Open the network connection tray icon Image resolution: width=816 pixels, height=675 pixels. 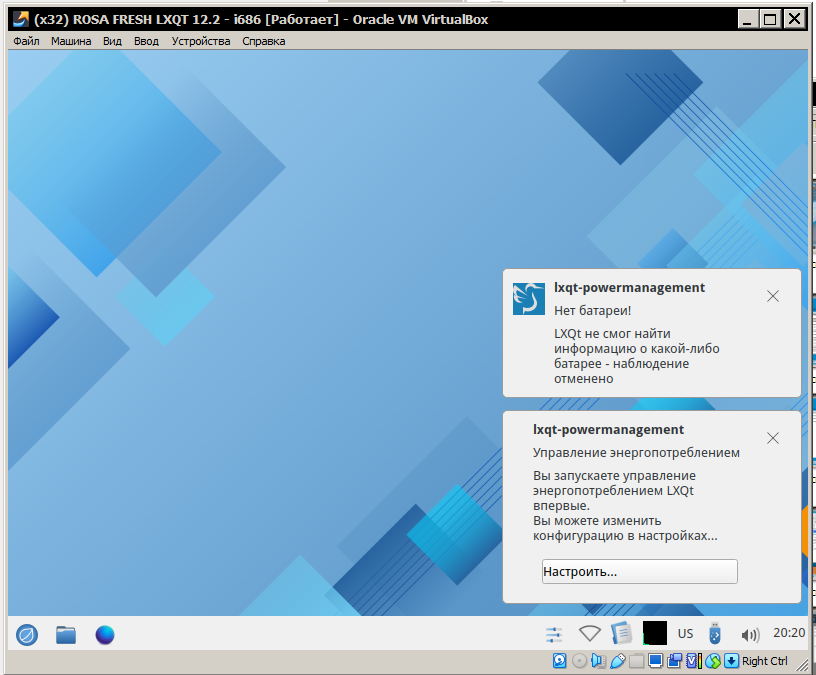pos(590,633)
